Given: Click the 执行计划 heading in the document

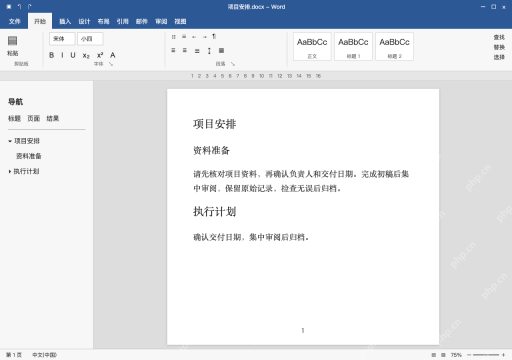Looking at the screenshot, I should pos(215,211).
